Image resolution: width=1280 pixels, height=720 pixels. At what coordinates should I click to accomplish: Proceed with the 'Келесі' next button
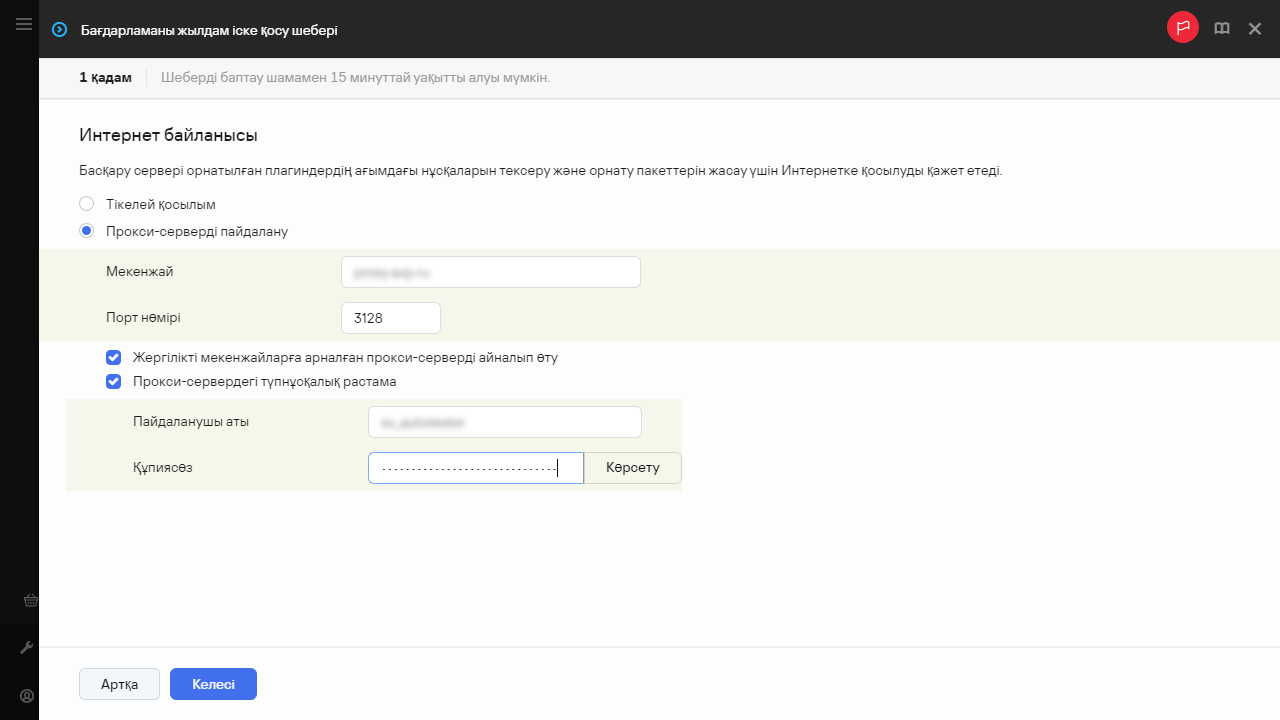(x=213, y=684)
